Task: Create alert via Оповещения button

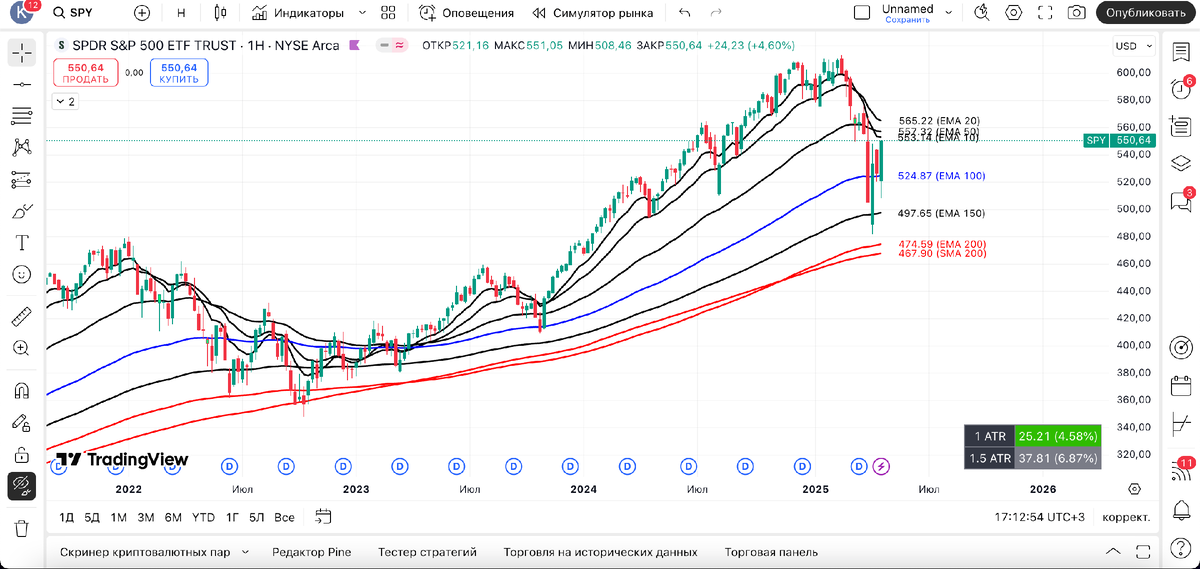Action: coord(467,13)
